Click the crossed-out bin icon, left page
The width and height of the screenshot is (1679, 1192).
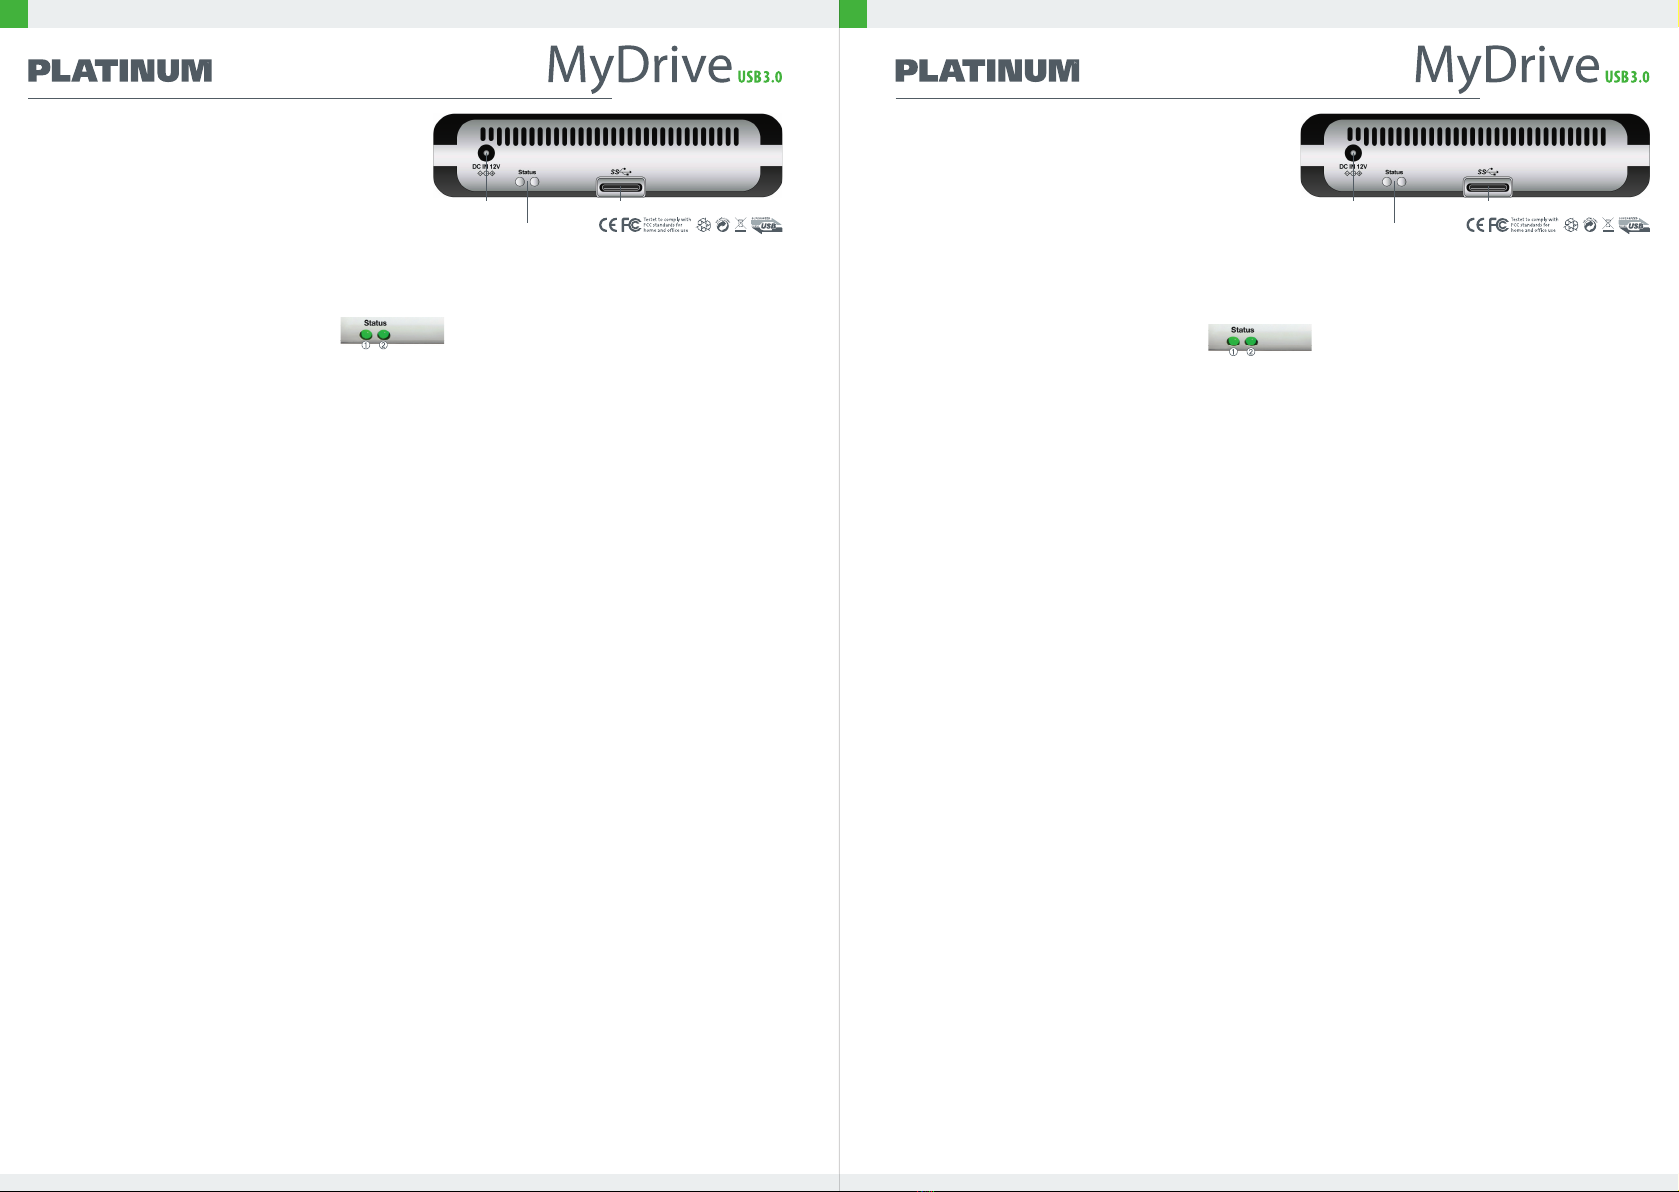pos(740,225)
